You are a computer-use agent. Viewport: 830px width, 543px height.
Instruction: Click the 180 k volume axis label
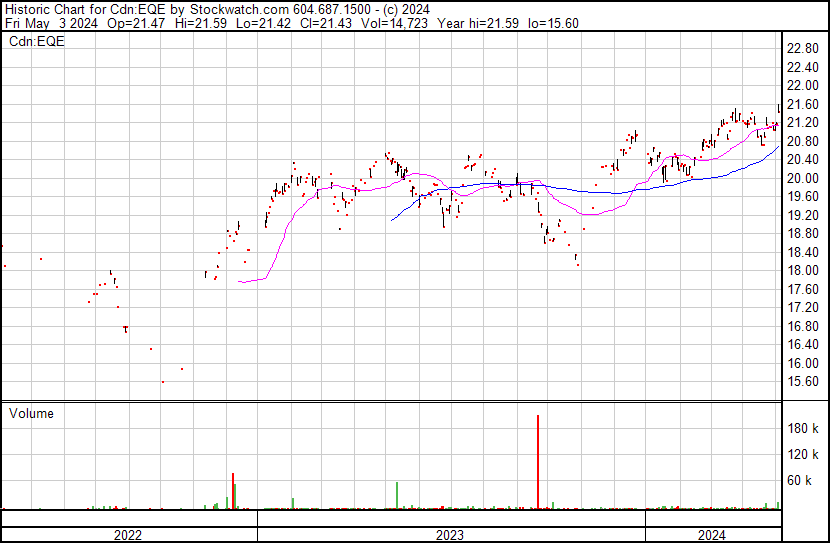(x=802, y=428)
